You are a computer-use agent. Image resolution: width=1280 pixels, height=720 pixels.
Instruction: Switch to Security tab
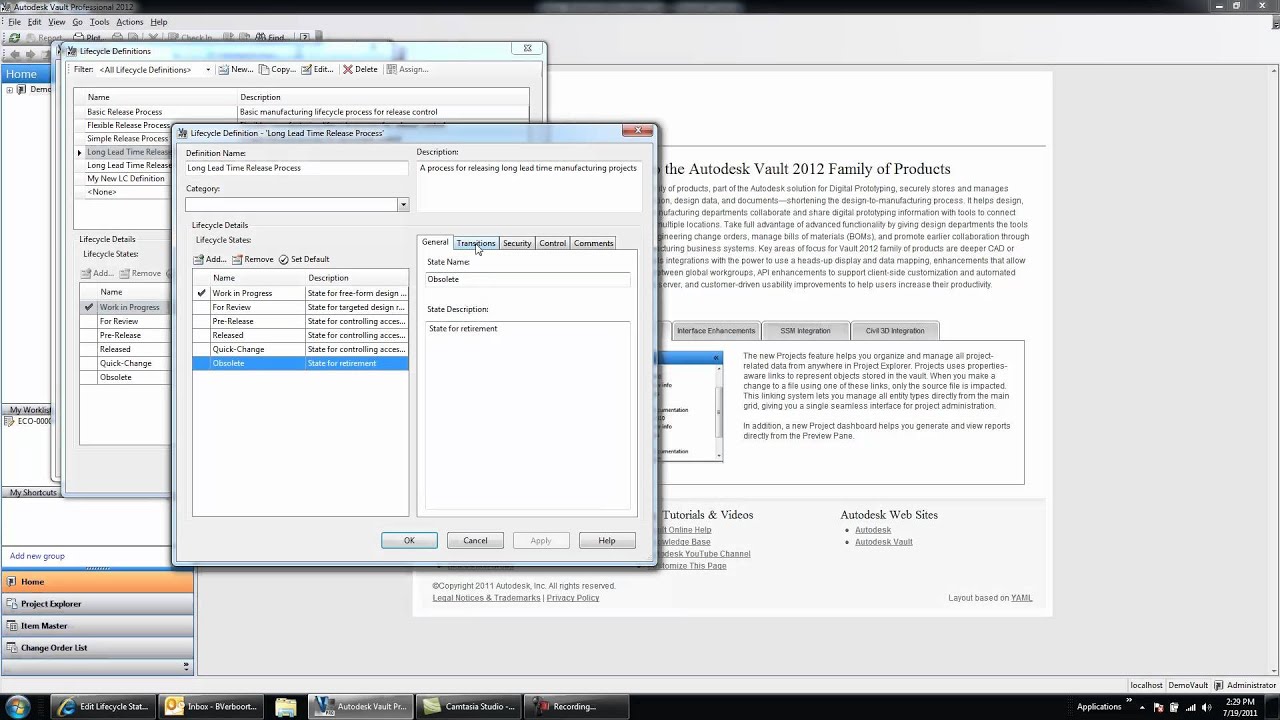click(x=517, y=243)
